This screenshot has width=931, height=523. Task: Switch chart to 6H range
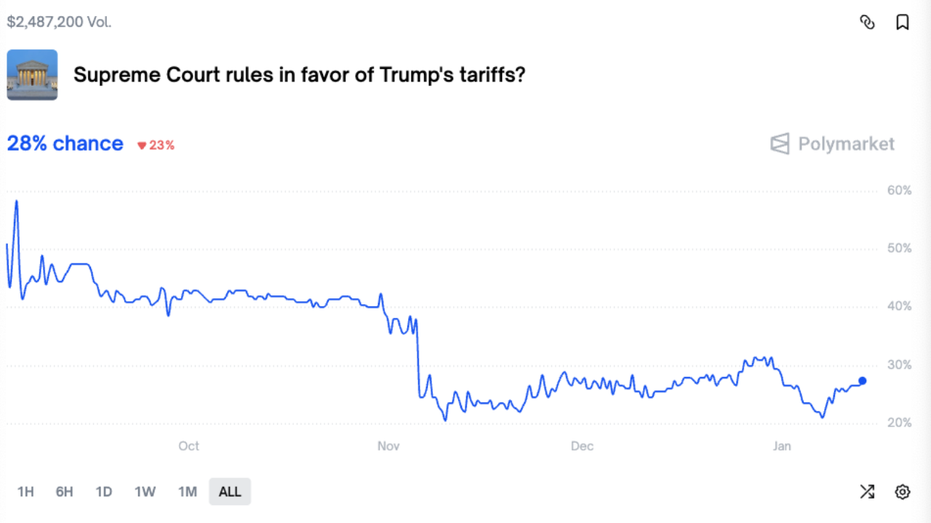[x=65, y=492]
